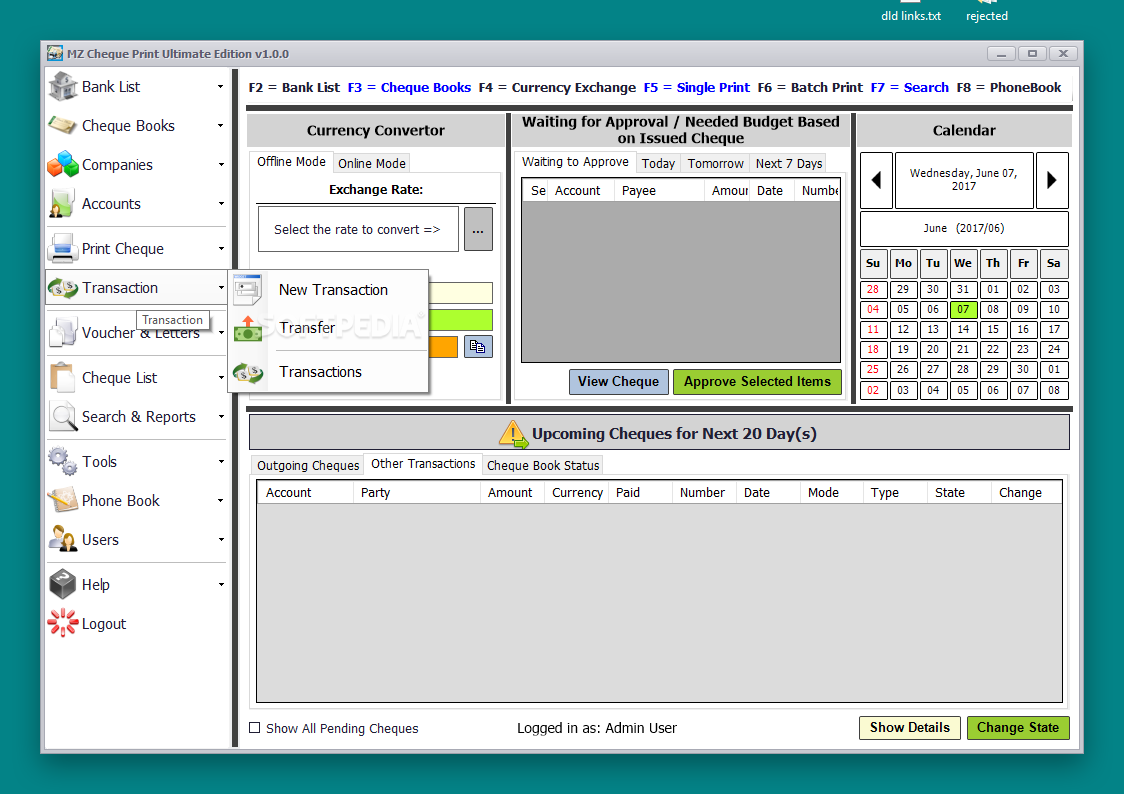Click the View Cheque button

pyautogui.click(x=619, y=382)
